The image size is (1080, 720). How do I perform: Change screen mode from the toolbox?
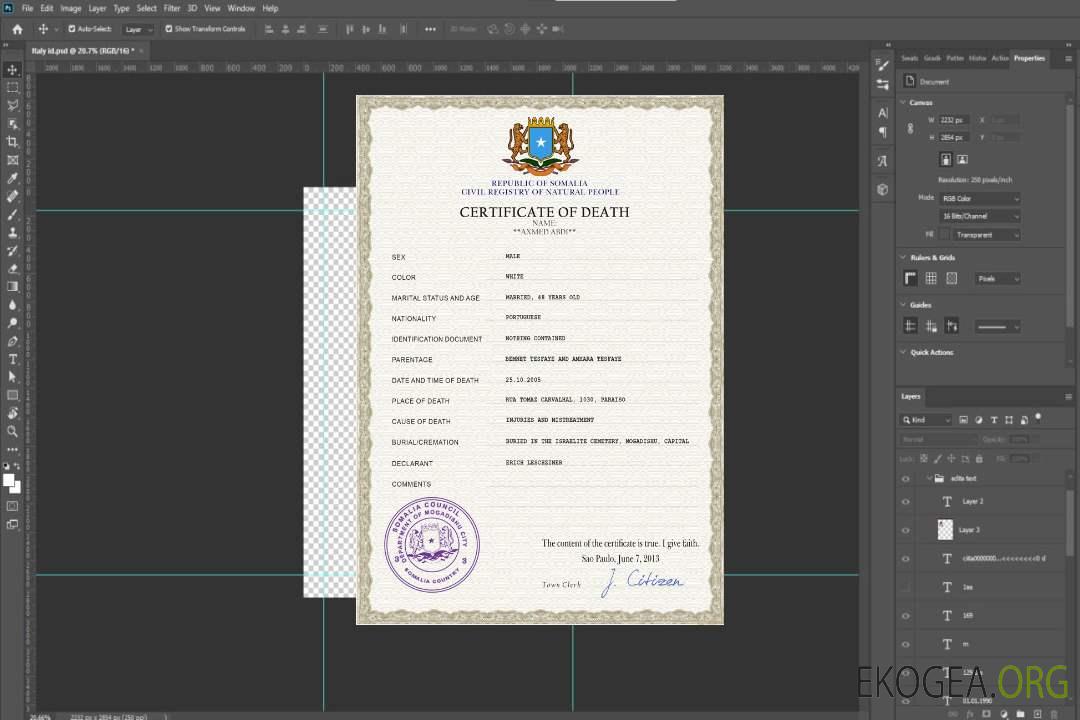12,525
